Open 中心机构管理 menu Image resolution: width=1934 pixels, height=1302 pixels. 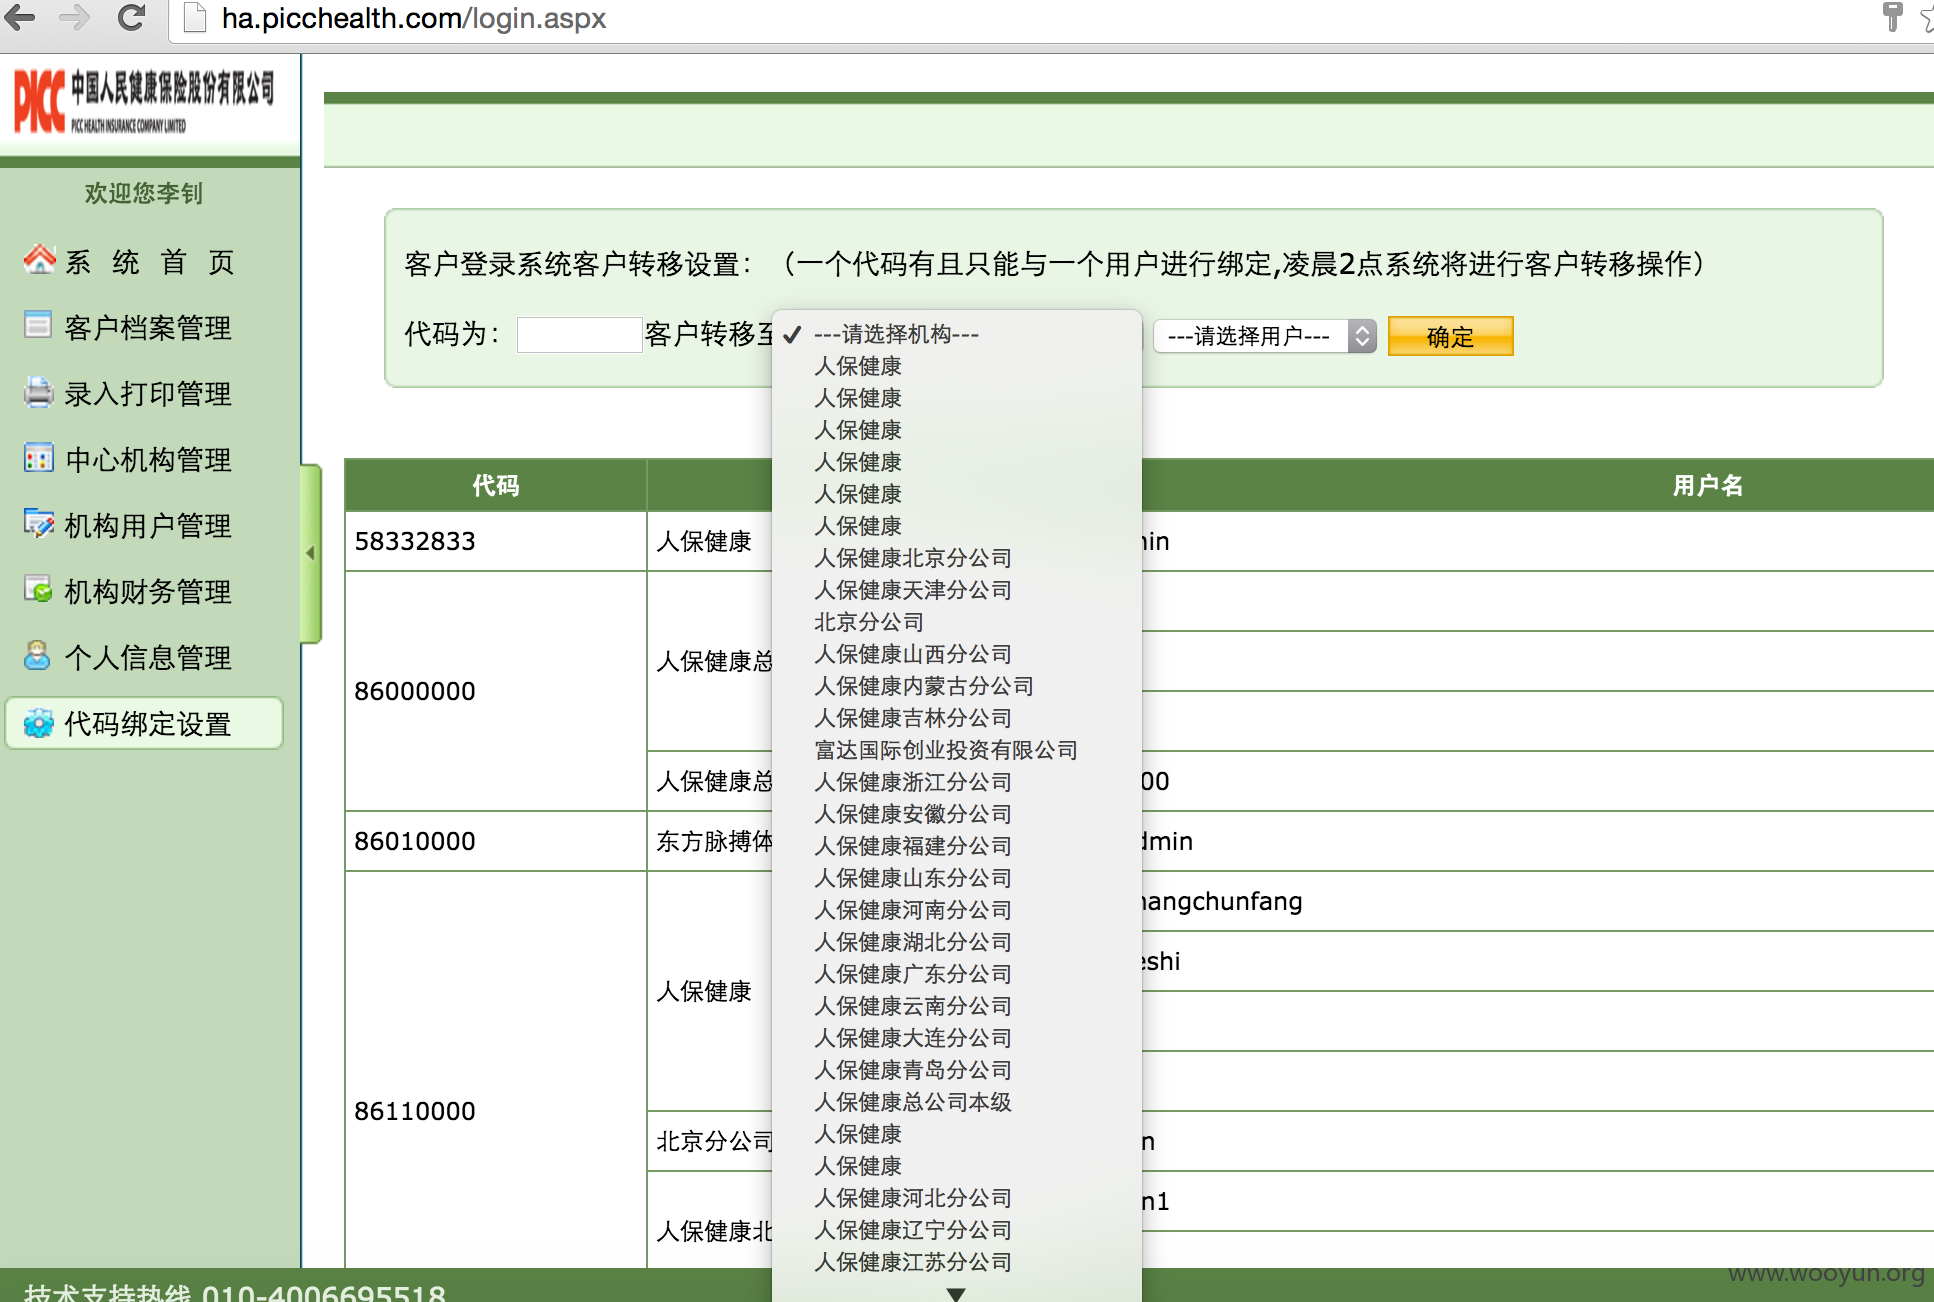click(x=148, y=459)
